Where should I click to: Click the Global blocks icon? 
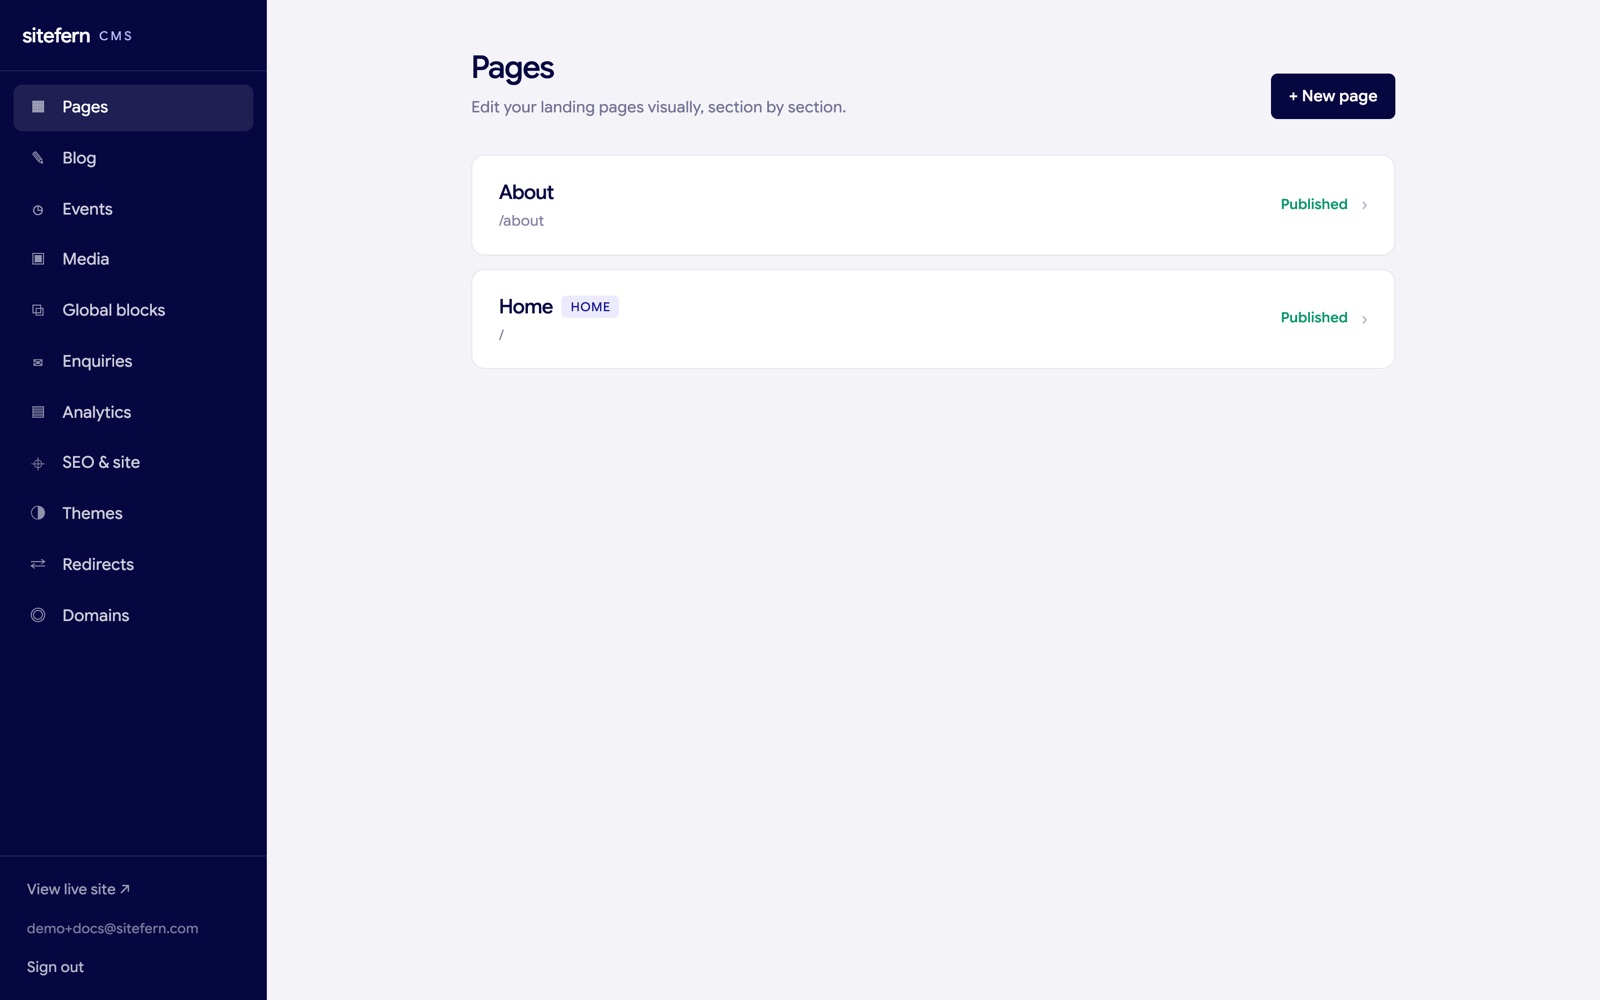38,311
